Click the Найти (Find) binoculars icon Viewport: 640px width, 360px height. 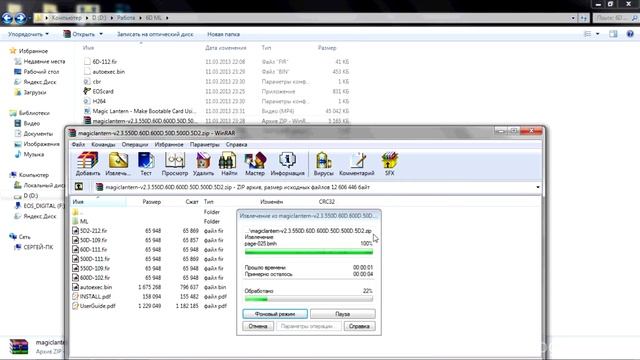click(x=229, y=164)
